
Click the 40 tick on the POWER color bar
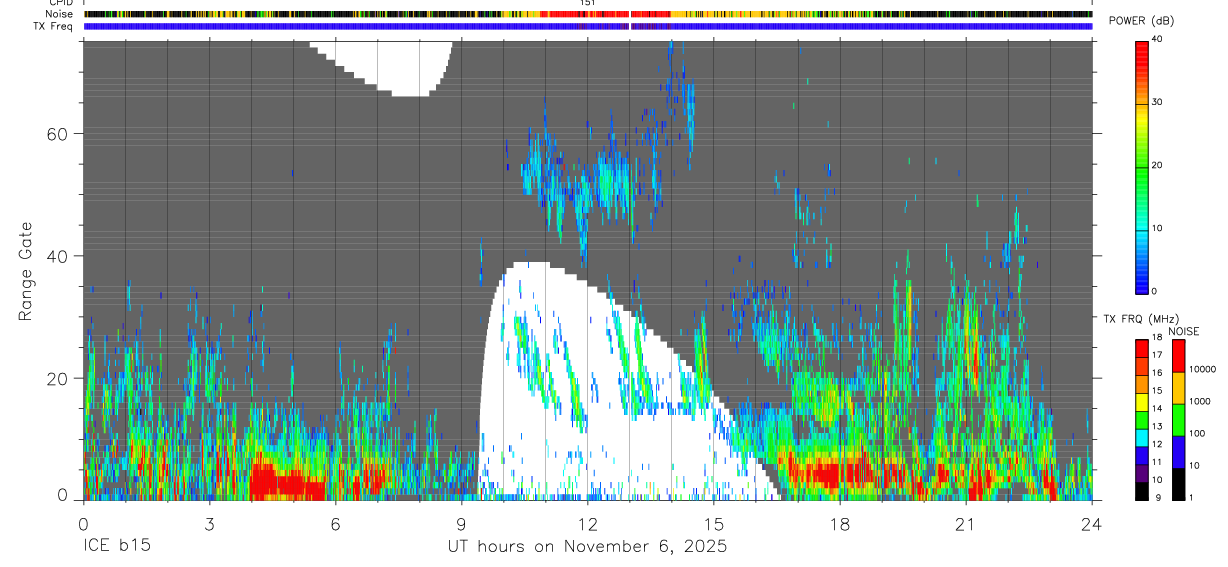click(1159, 39)
